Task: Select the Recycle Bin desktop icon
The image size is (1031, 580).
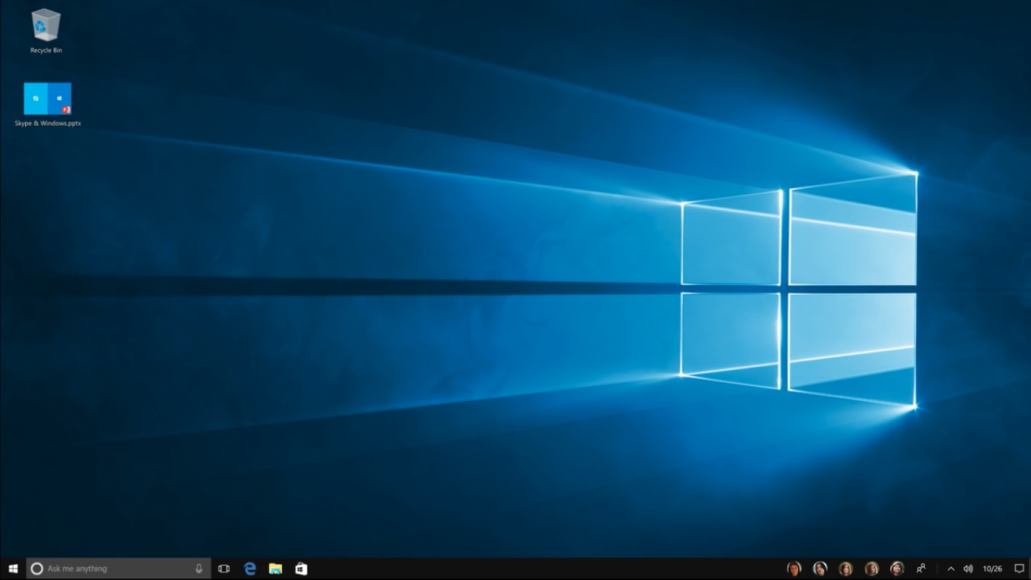Action: pos(46,30)
